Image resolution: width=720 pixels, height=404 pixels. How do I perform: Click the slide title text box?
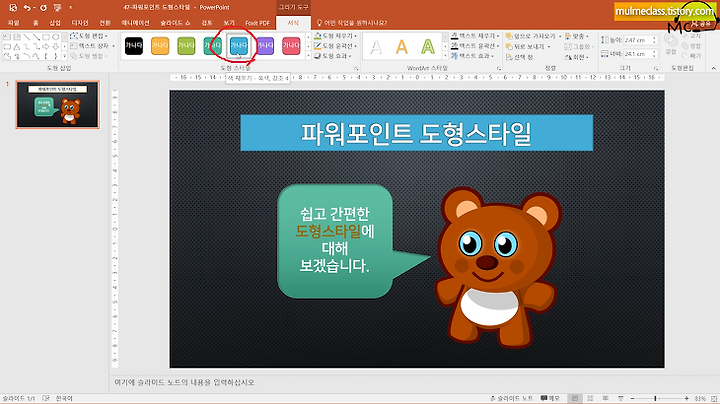416,133
